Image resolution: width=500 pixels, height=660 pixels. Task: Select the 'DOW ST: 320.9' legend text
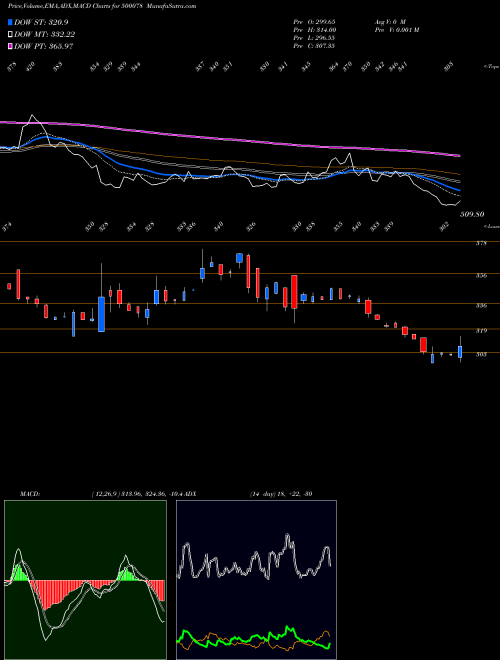click(41, 22)
